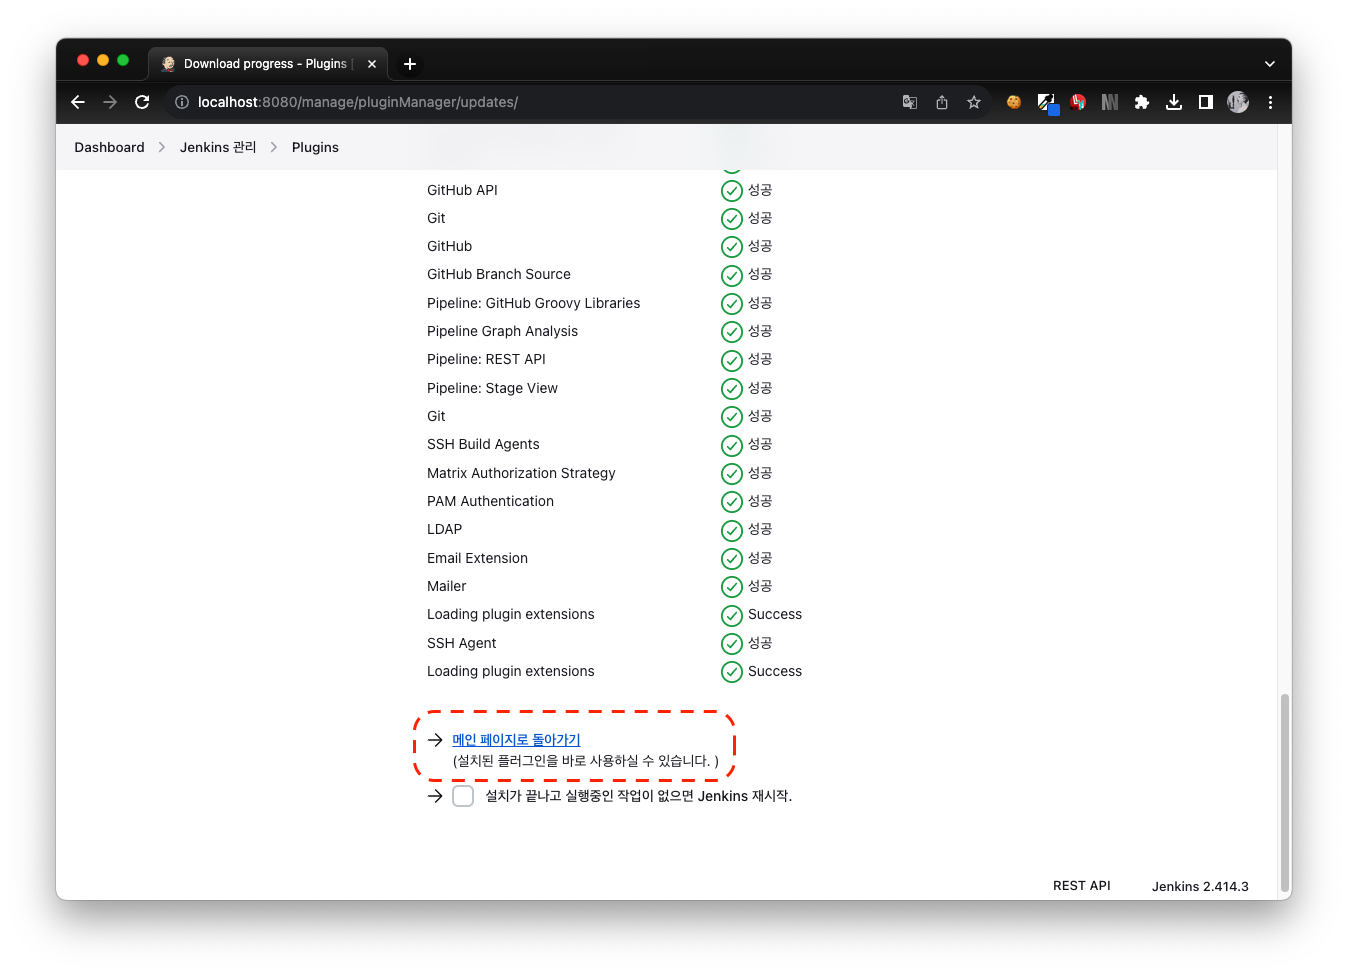Bookmark this page with the star
The image size is (1348, 974).
(974, 102)
